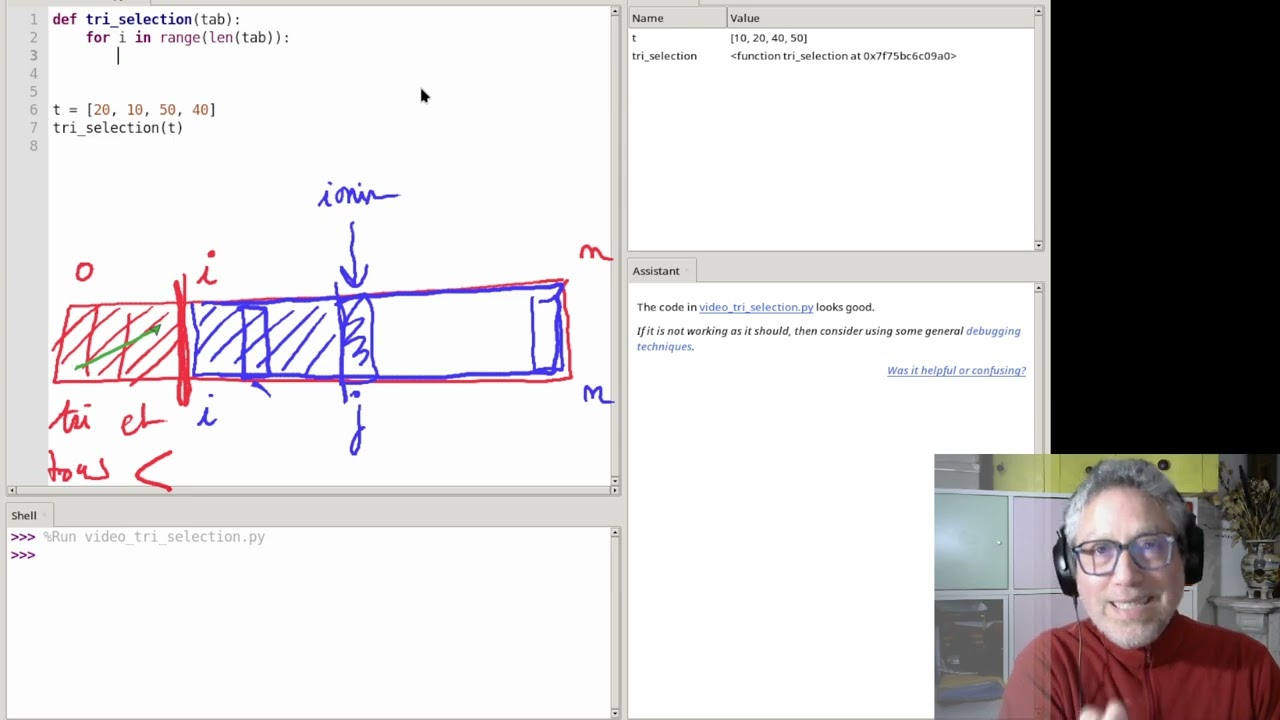Click the editor vertical scrollbar up arrow
The height and width of the screenshot is (720, 1280).
tap(615, 13)
